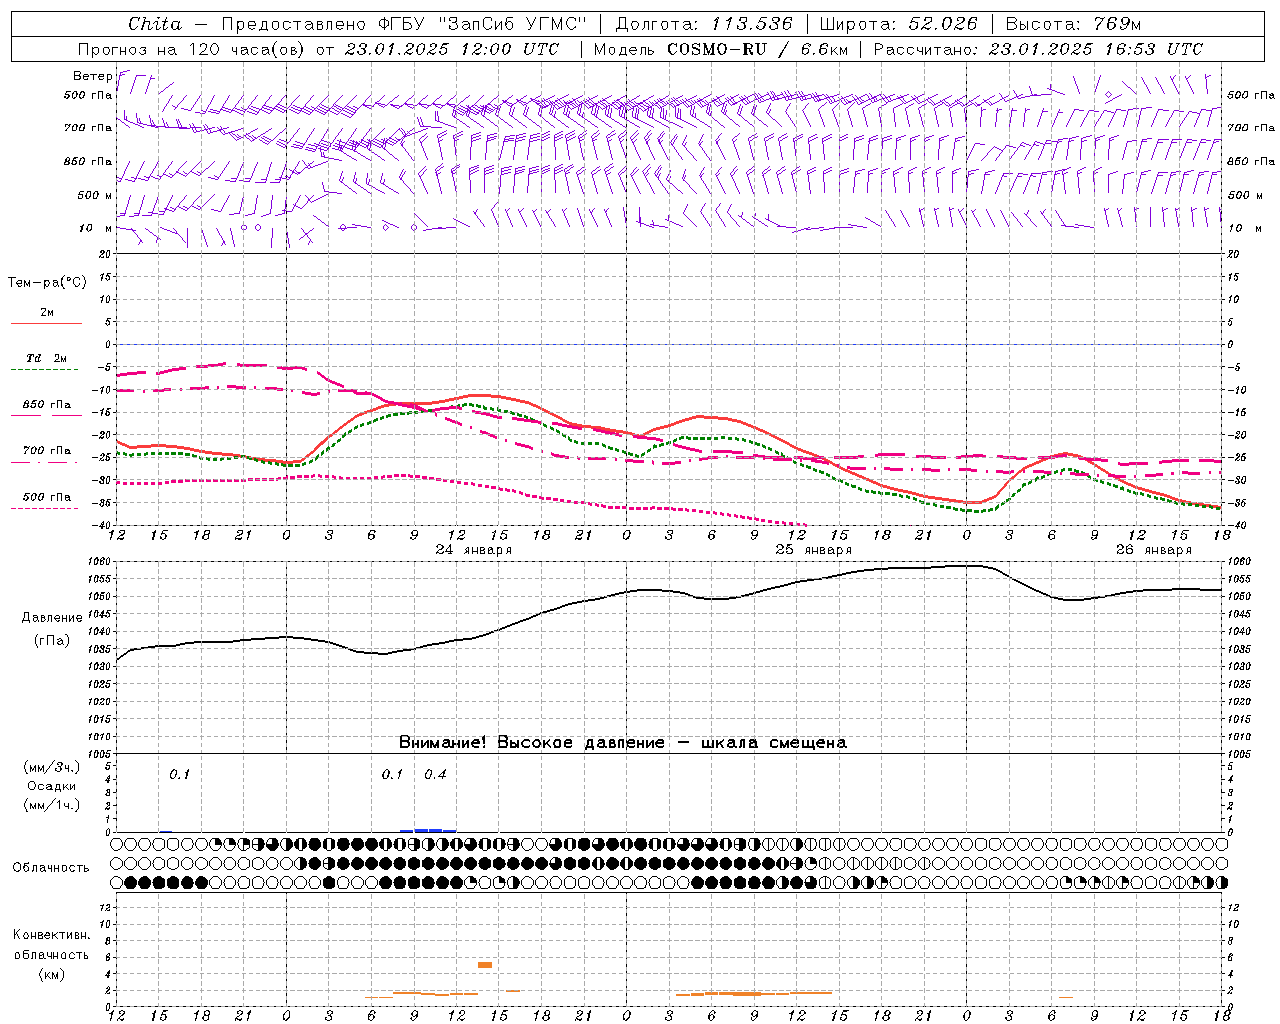Click the blue '2м' temperature legend line
Viewport: 1280px width, 1024px height.
click(x=46, y=323)
